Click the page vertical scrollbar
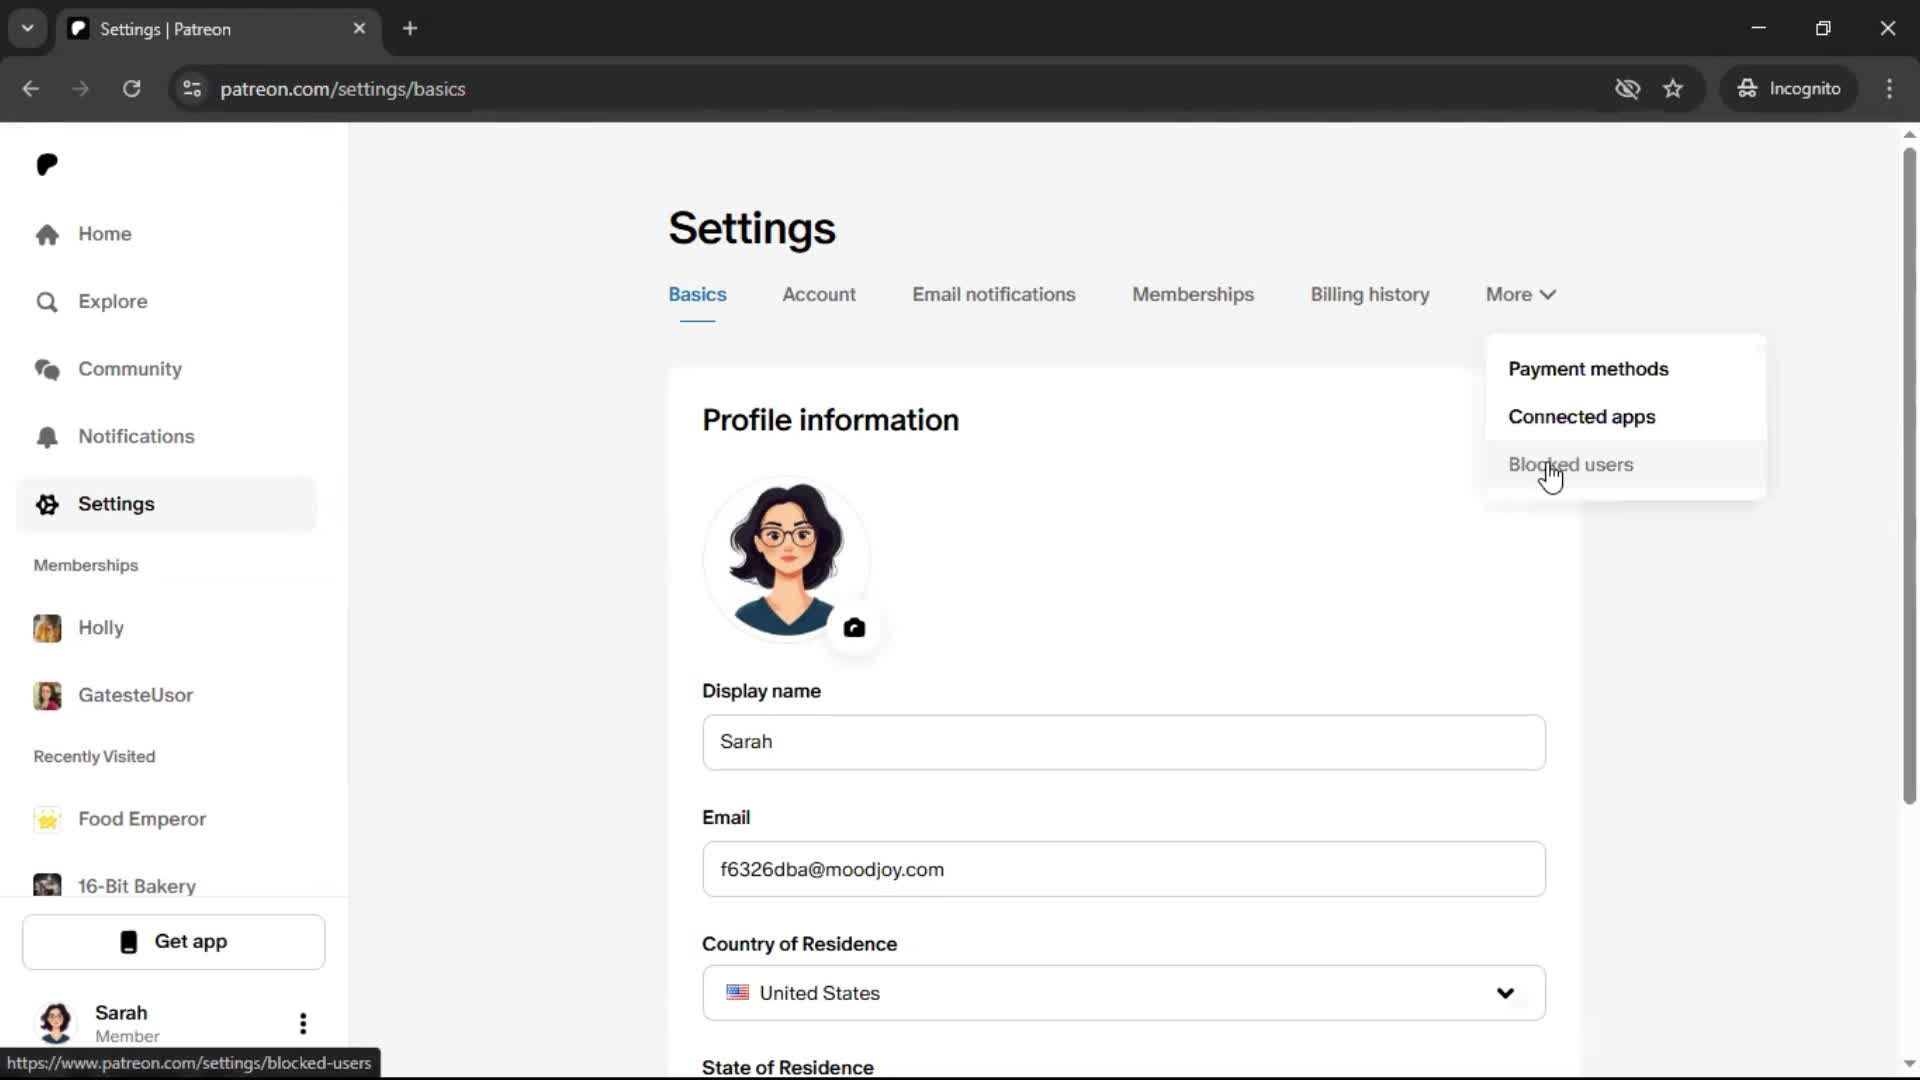Viewport: 1920px width, 1080px height. coord(1909,475)
